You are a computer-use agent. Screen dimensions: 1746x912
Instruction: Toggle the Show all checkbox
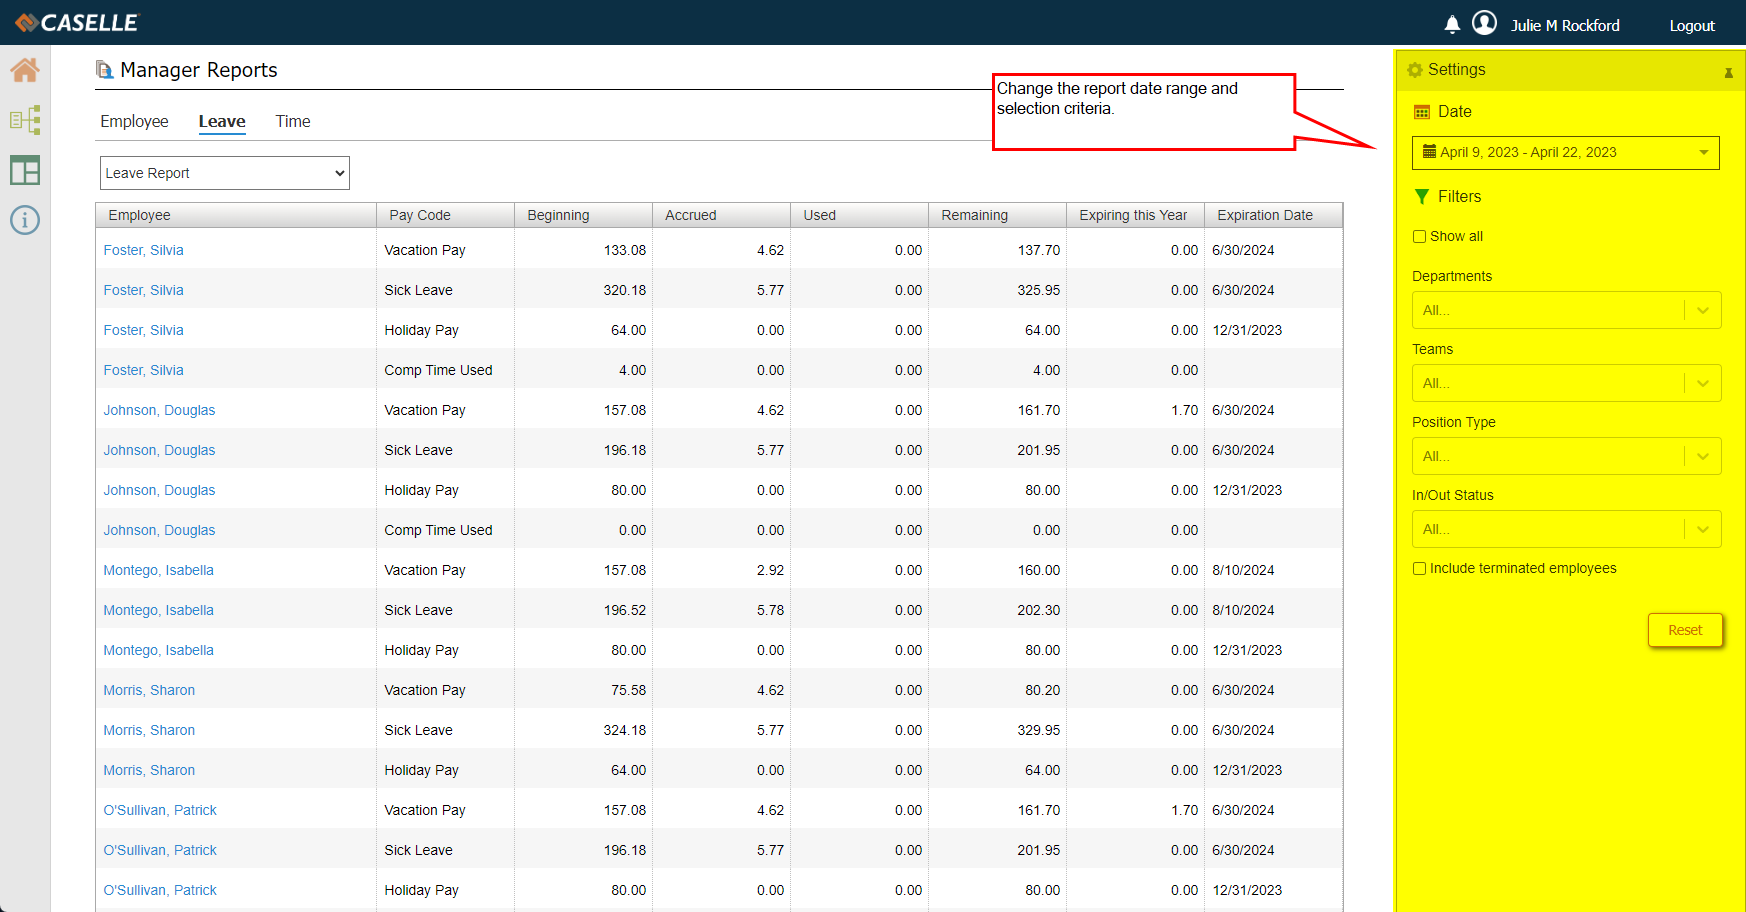coord(1419,237)
